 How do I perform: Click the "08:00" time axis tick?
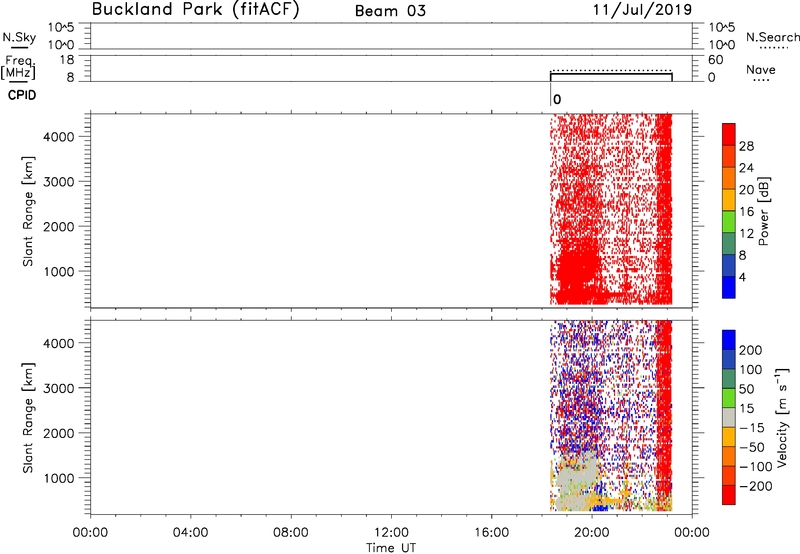coord(291,533)
